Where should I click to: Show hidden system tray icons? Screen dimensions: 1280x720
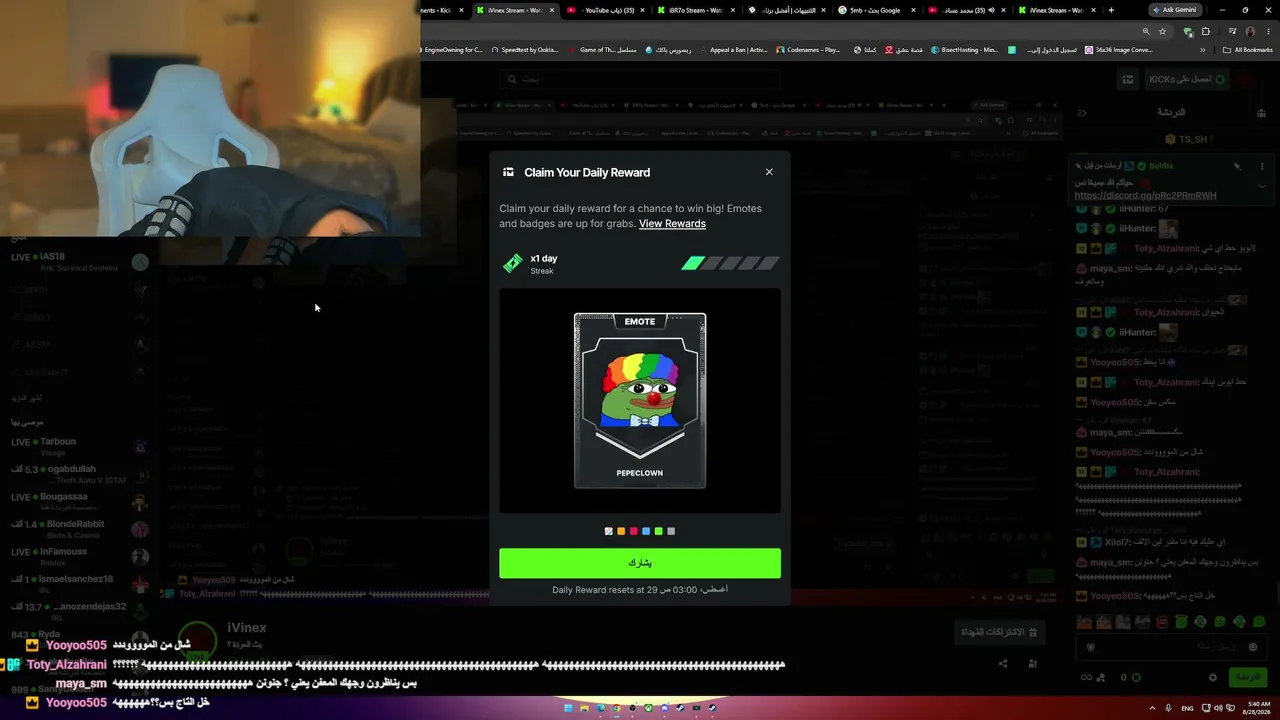pyautogui.click(x=1150, y=708)
